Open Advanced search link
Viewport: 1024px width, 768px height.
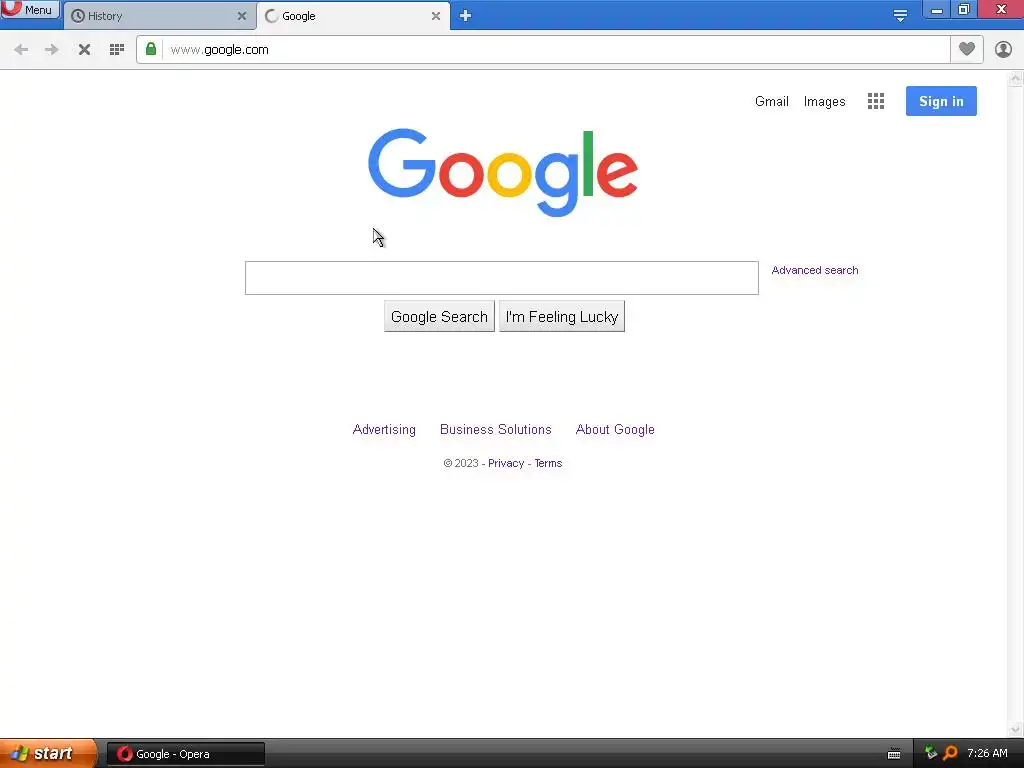(x=815, y=270)
